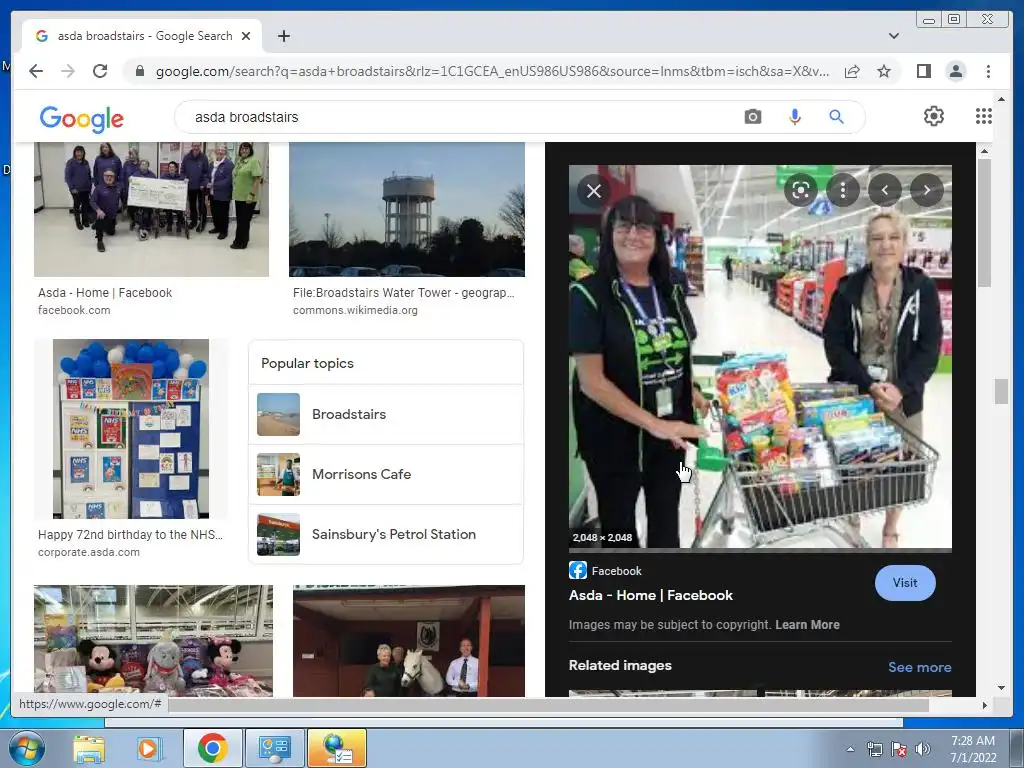Screen dimensions: 1024x768
Task: Select the asda broadstairs Google Search tab
Action: point(142,36)
